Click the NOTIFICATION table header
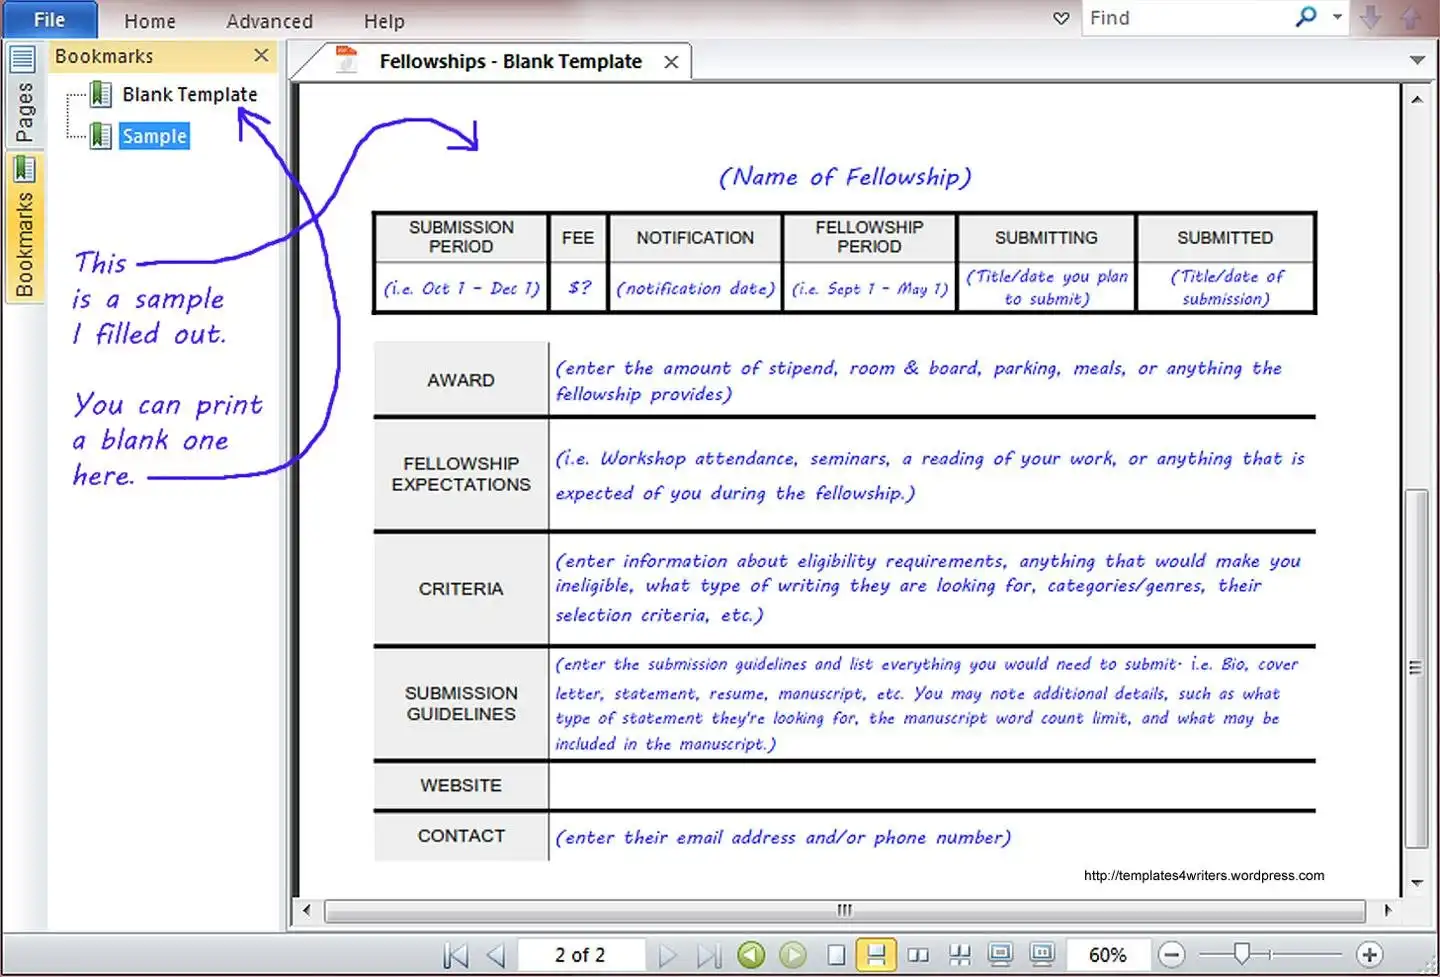Screen dimensions: 1440x977 point(695,238)
